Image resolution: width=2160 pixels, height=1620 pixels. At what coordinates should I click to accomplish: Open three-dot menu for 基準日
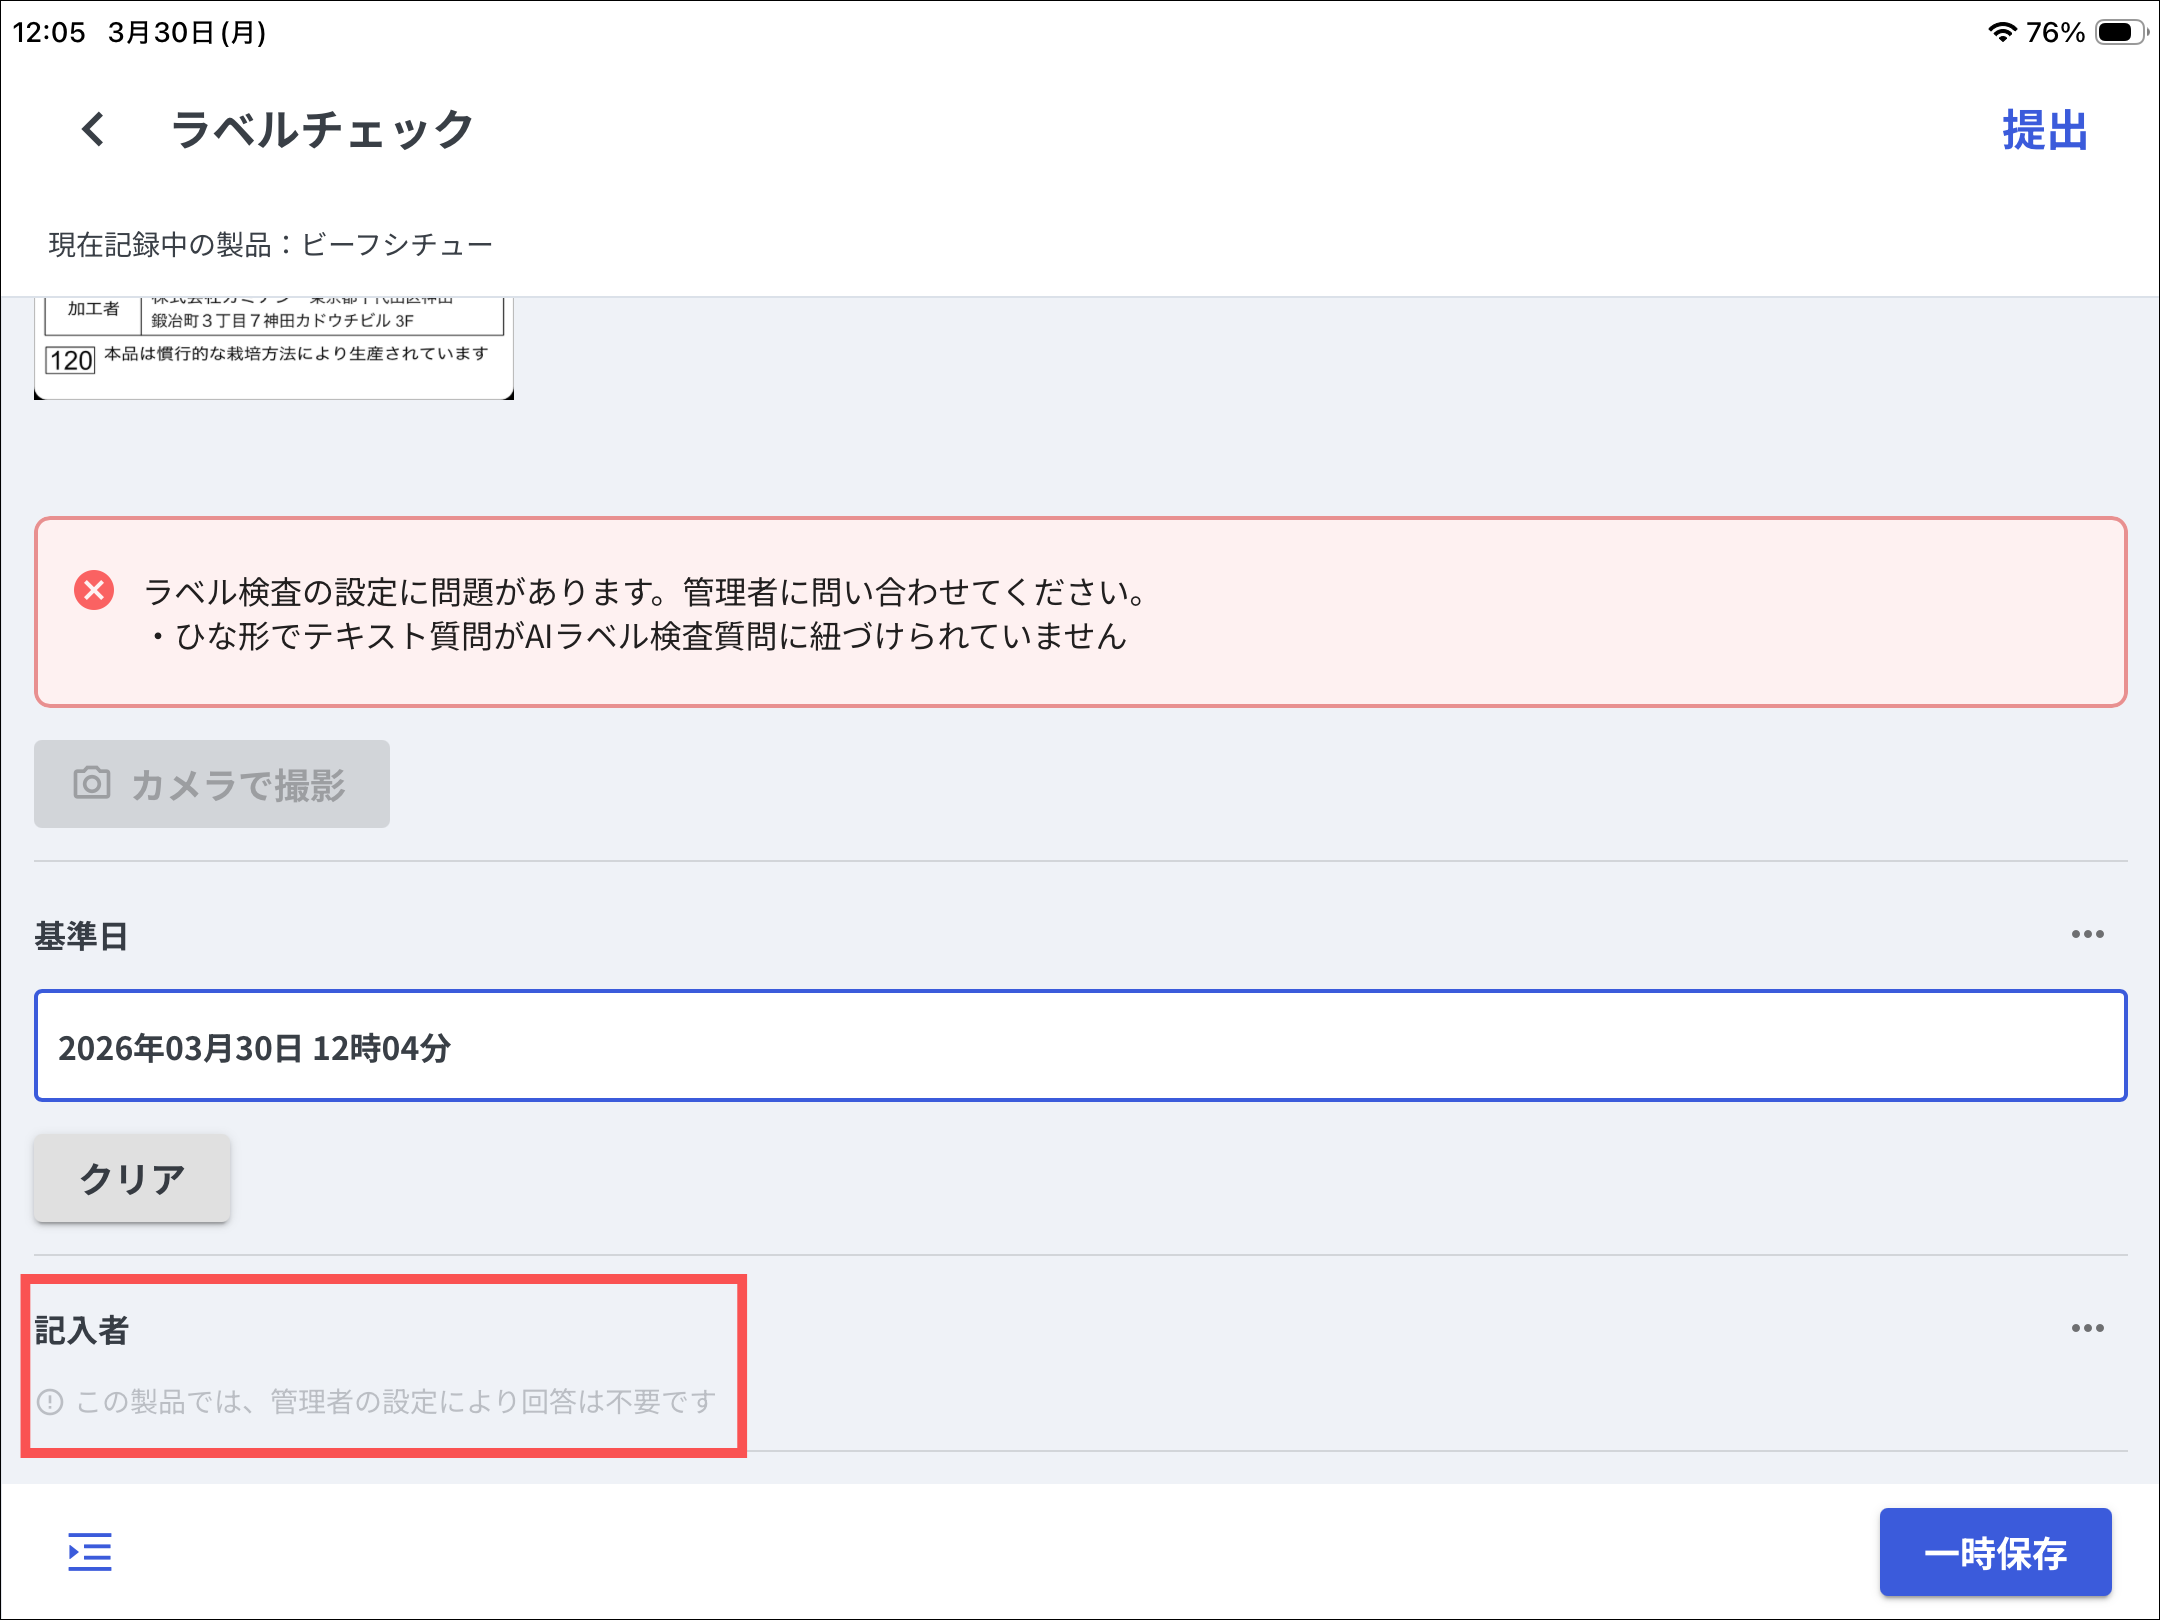pyautogui.click(x=2087, y=934)
